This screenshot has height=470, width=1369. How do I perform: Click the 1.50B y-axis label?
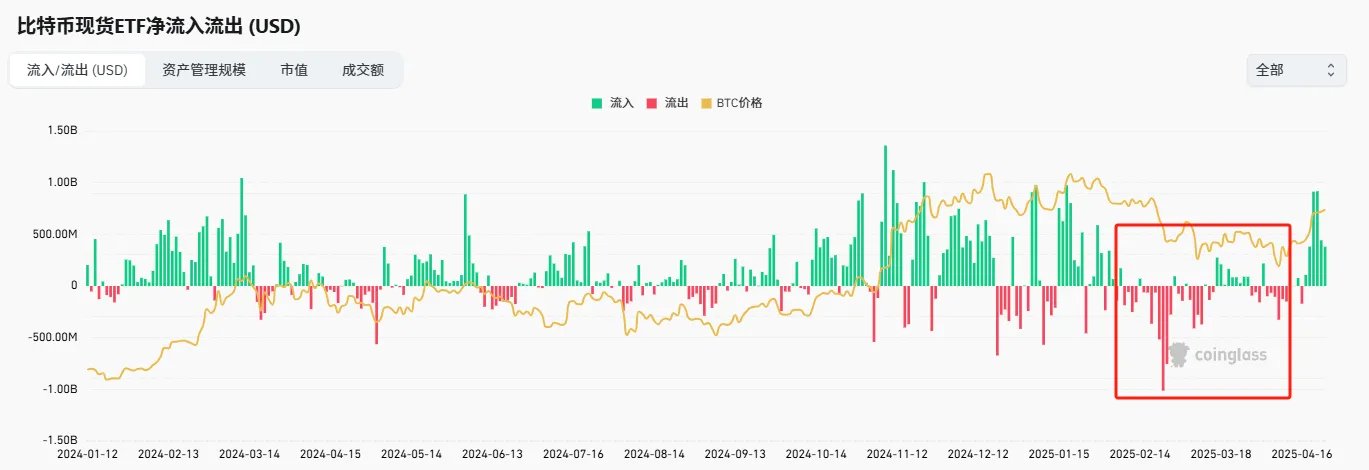click(x=62, y=131)
